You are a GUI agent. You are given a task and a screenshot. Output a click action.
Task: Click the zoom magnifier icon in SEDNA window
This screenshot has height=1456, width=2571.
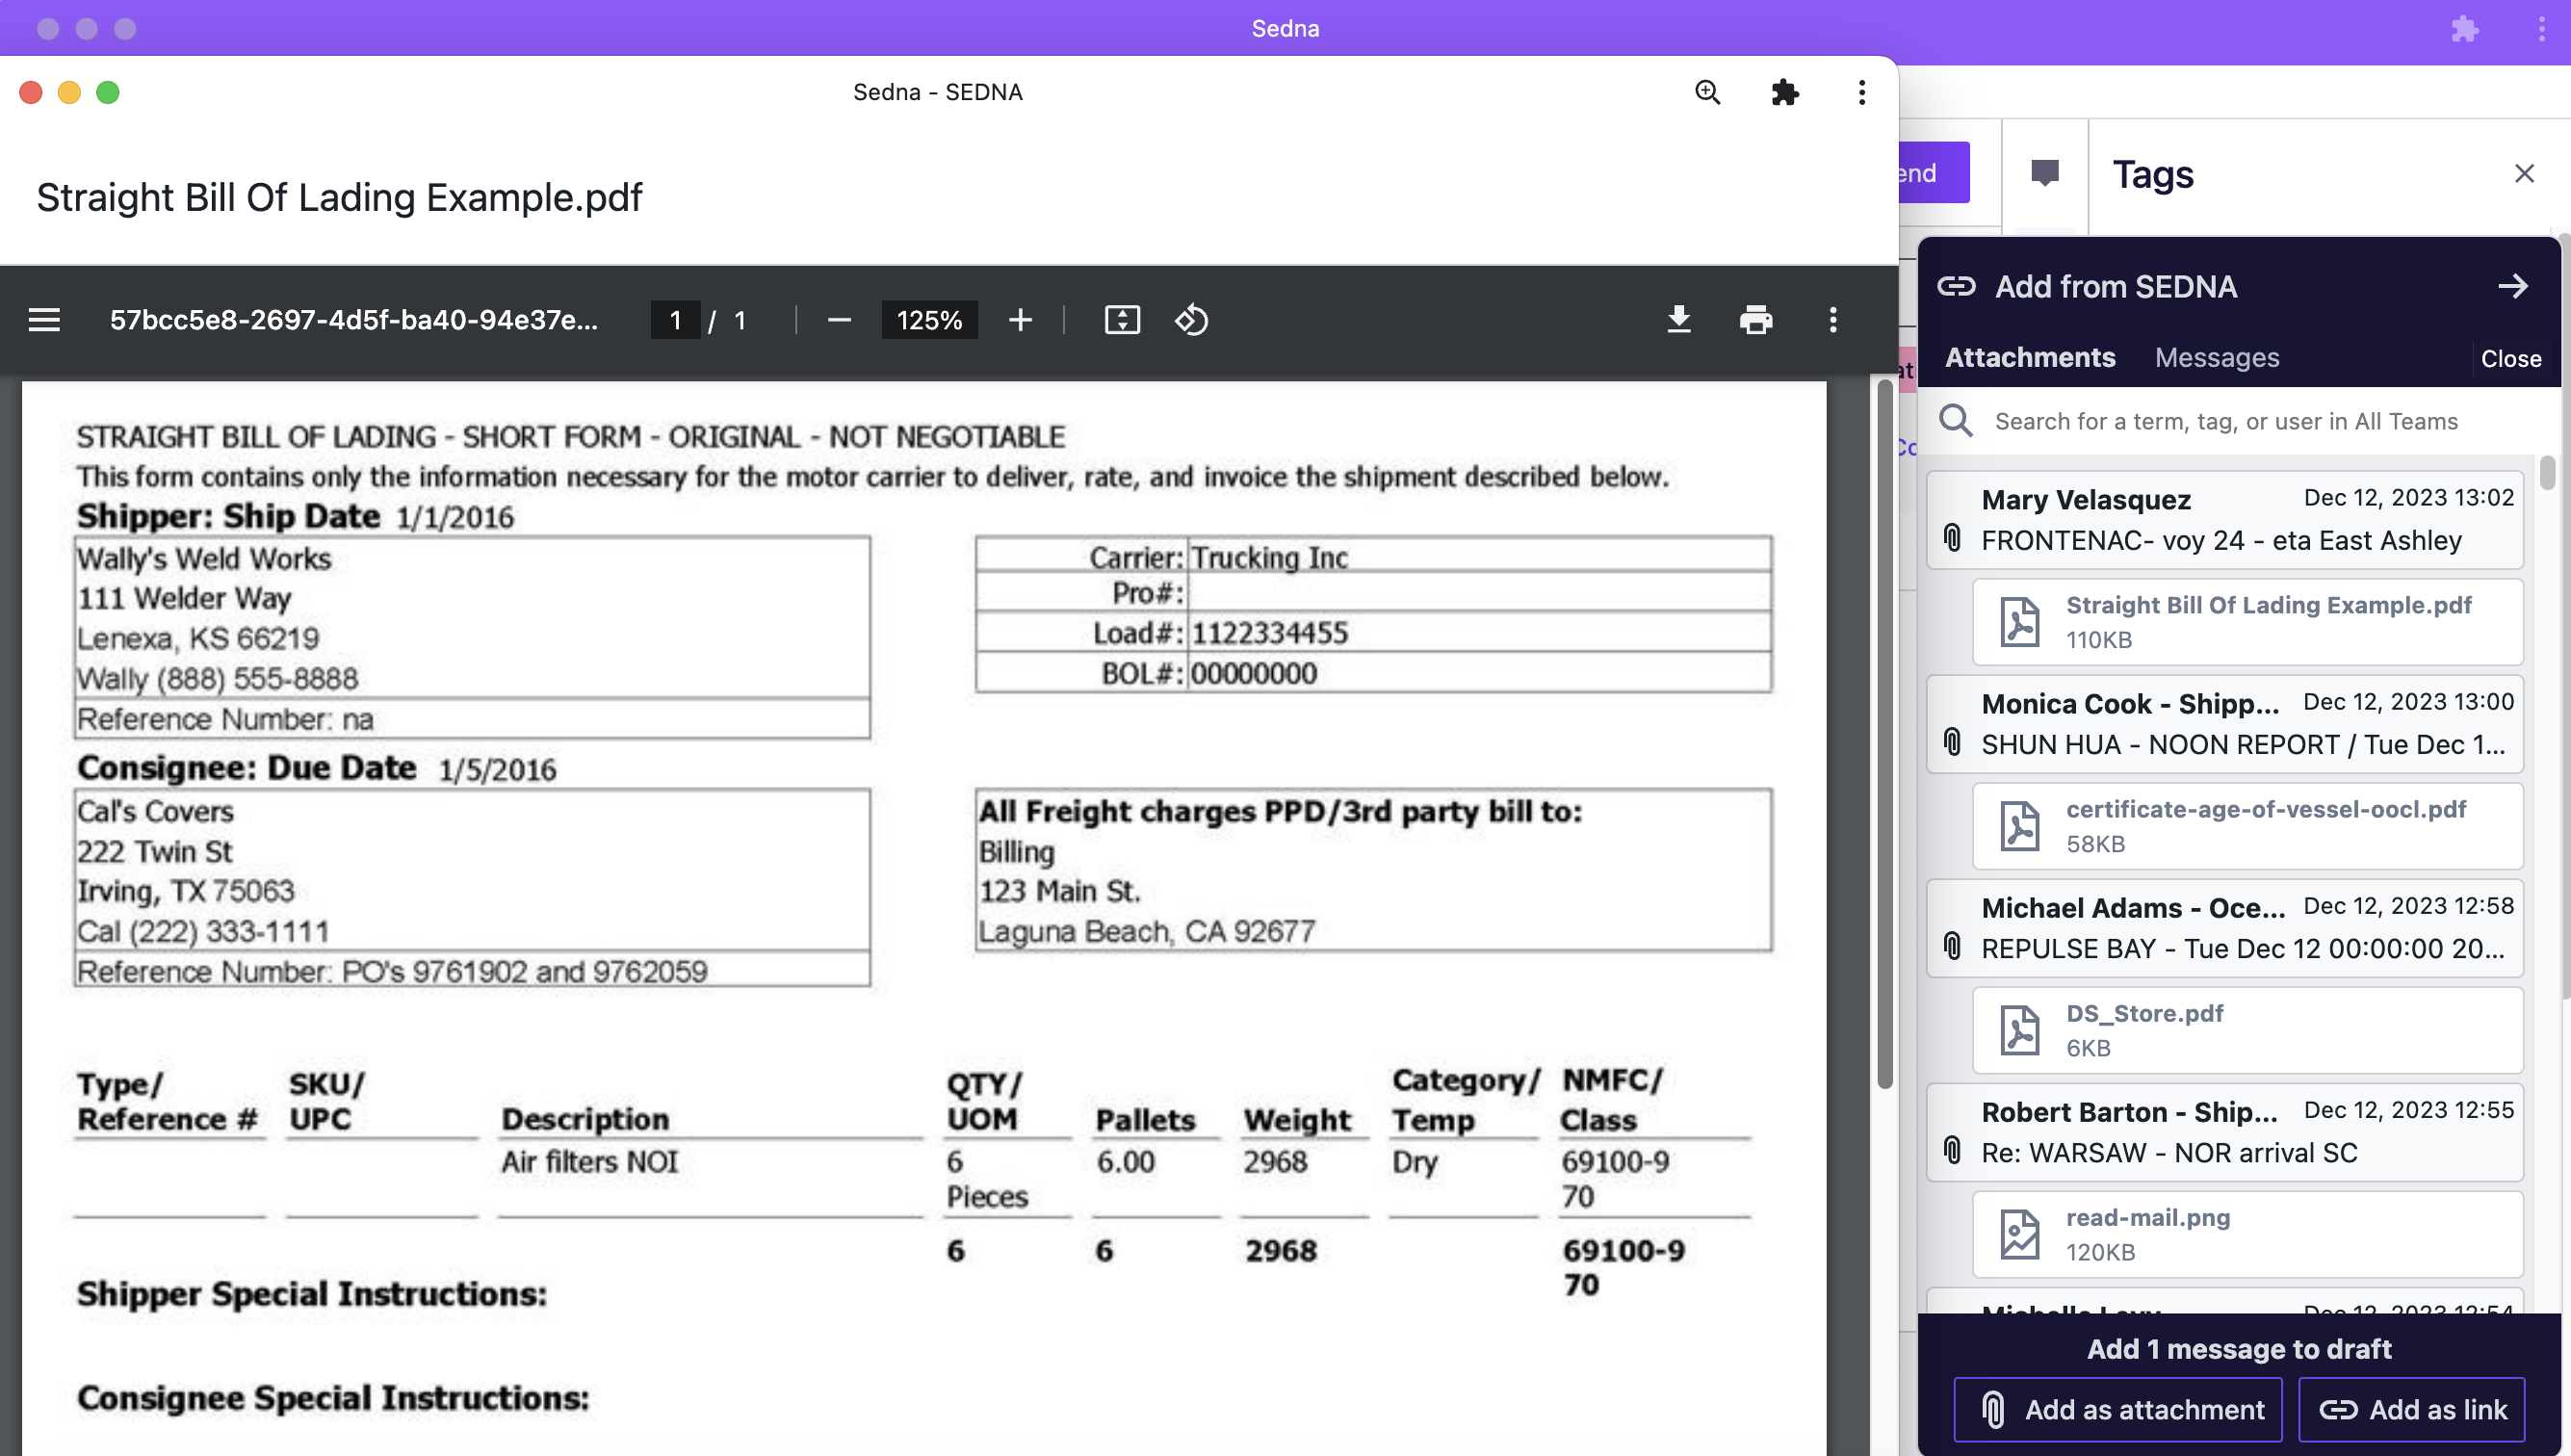click(1708, 92)
